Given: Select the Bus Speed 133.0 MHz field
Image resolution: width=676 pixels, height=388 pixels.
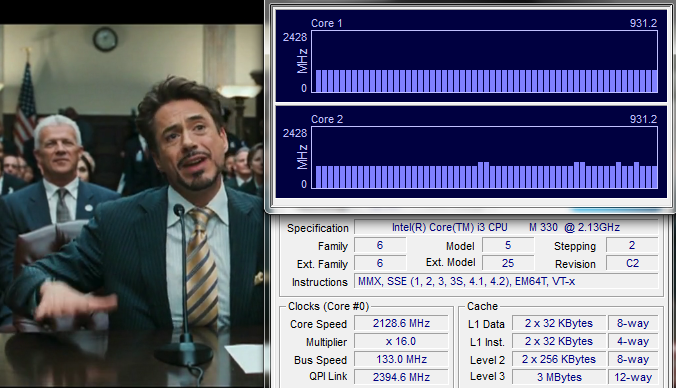Looking at the screenshot, I should click(x=401, y=360).
